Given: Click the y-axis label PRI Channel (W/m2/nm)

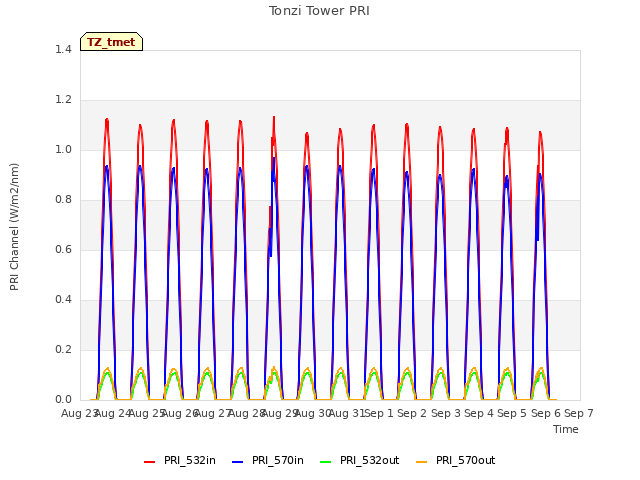Looking at the screenshot, I should 14,227.
